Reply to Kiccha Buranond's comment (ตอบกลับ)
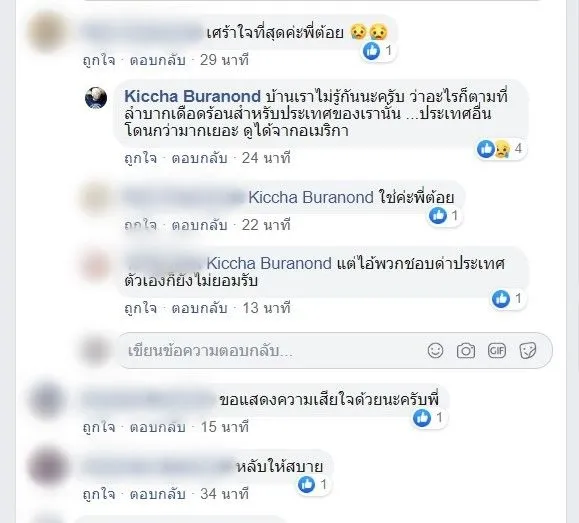The image size is (579, 523). coord(199,158)
